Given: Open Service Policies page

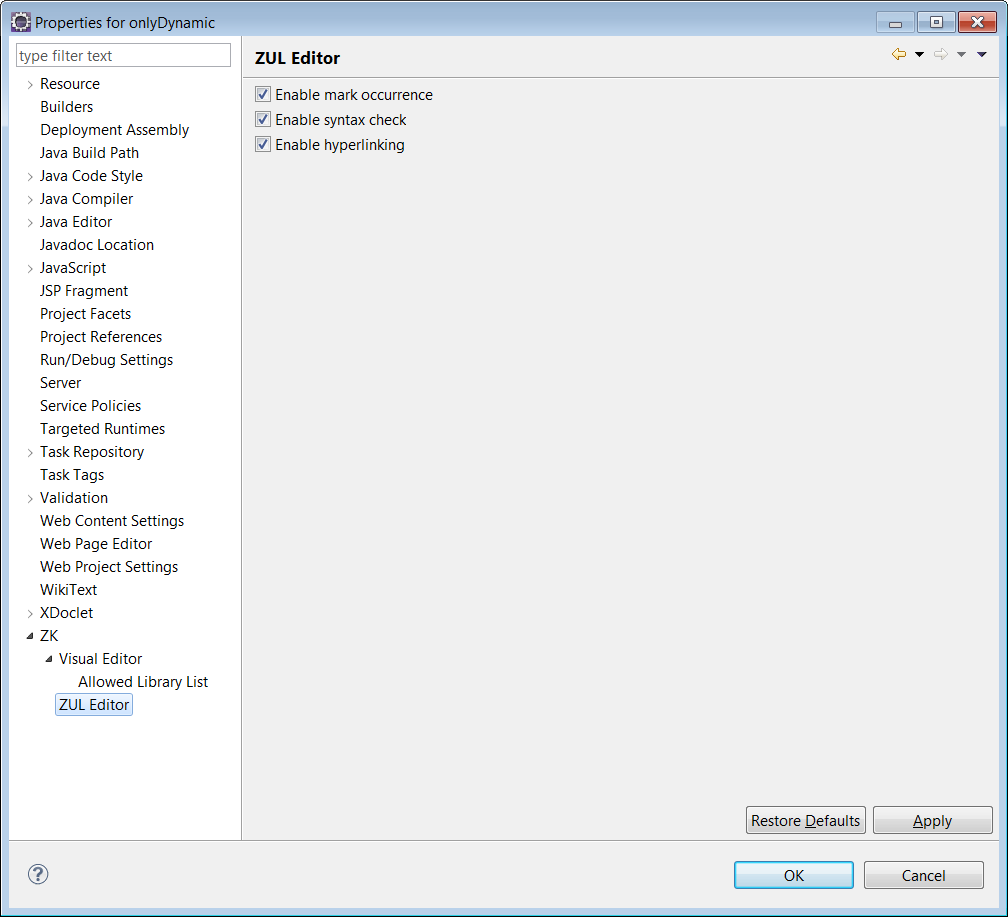Looking at the screenshot, I should tap(90, 406).
